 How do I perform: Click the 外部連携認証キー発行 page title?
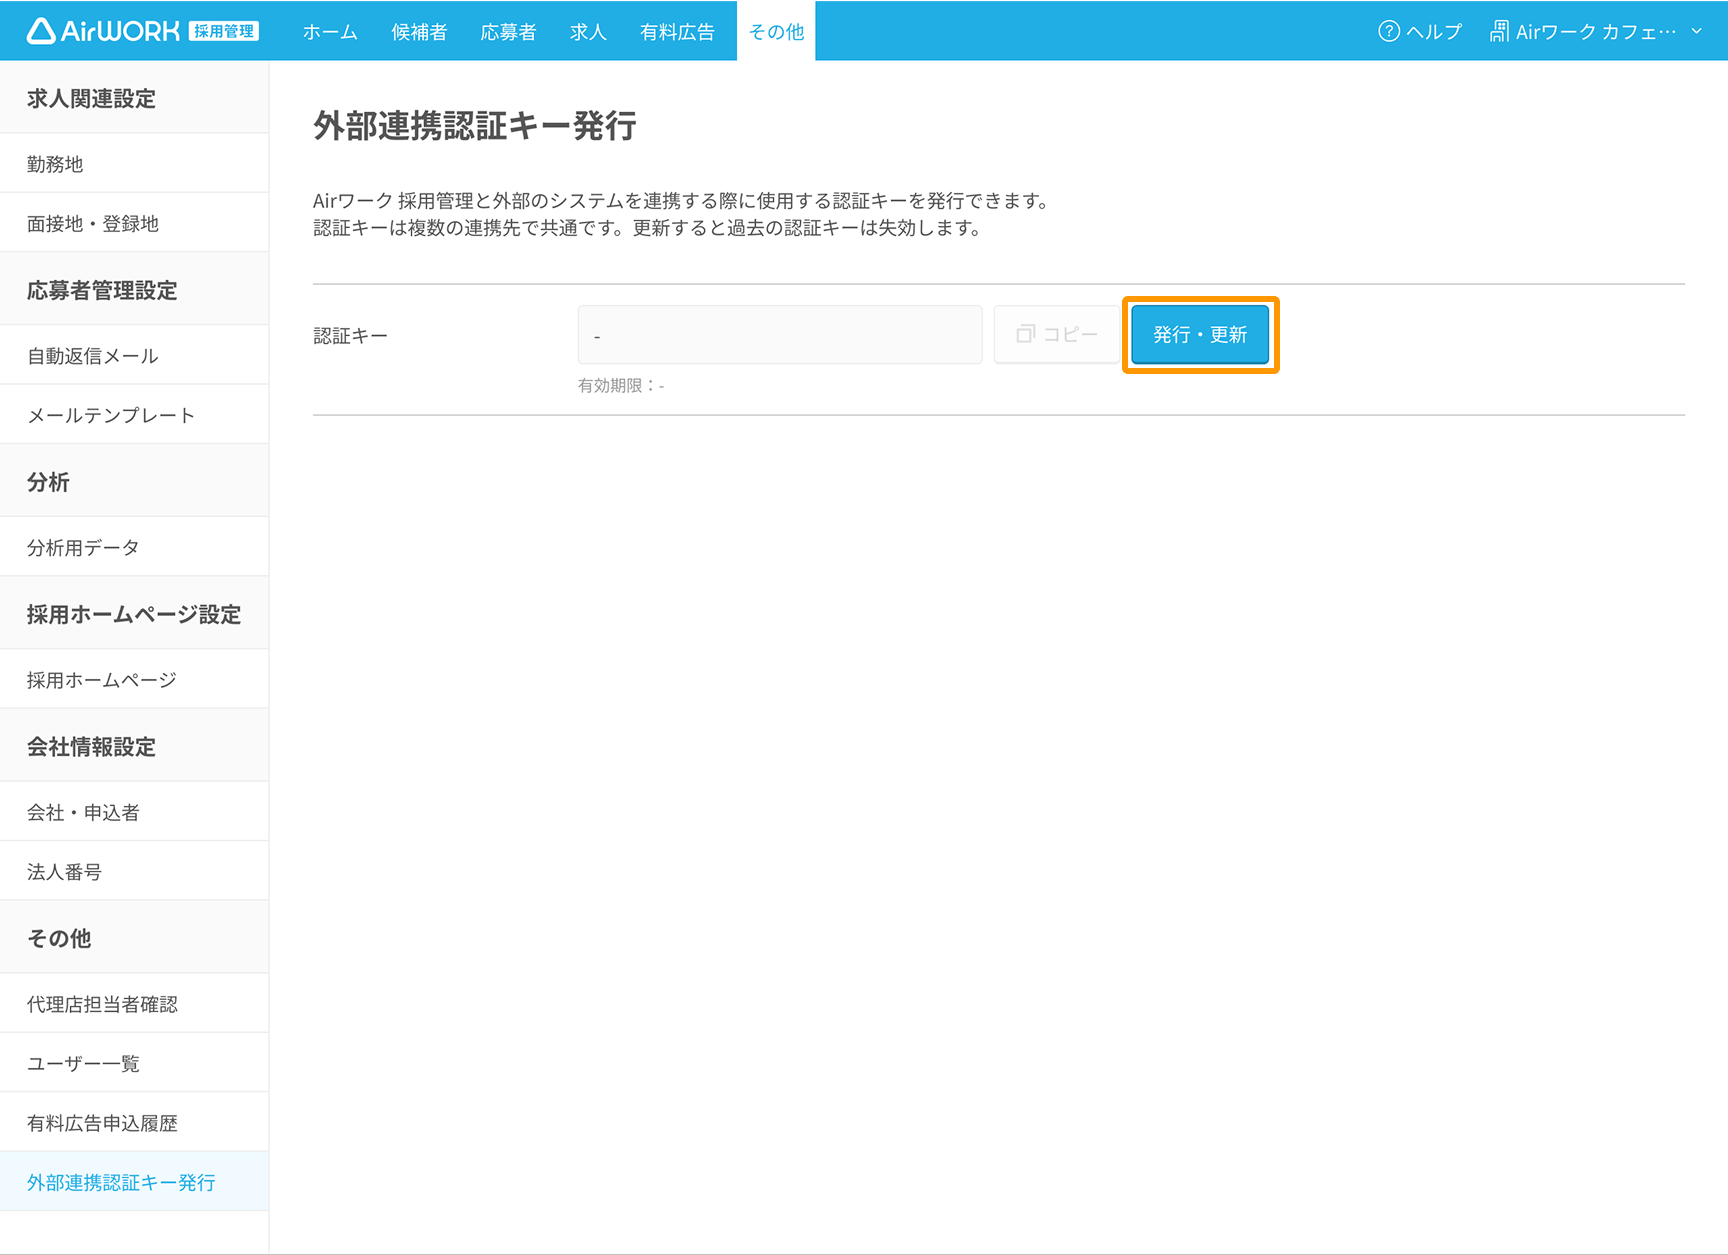coord(475,126)
